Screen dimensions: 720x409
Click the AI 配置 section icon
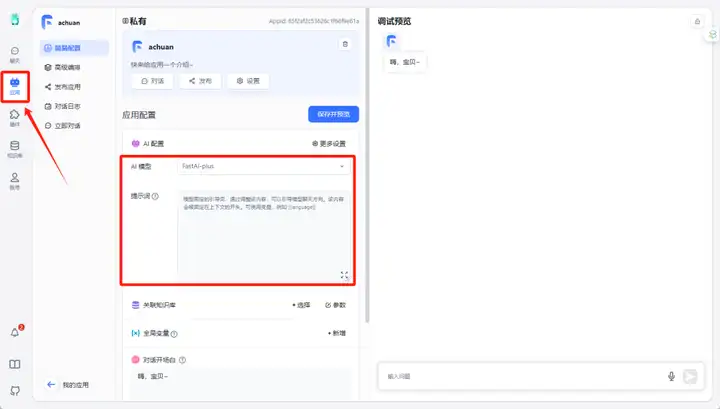(x=135, y=144)
